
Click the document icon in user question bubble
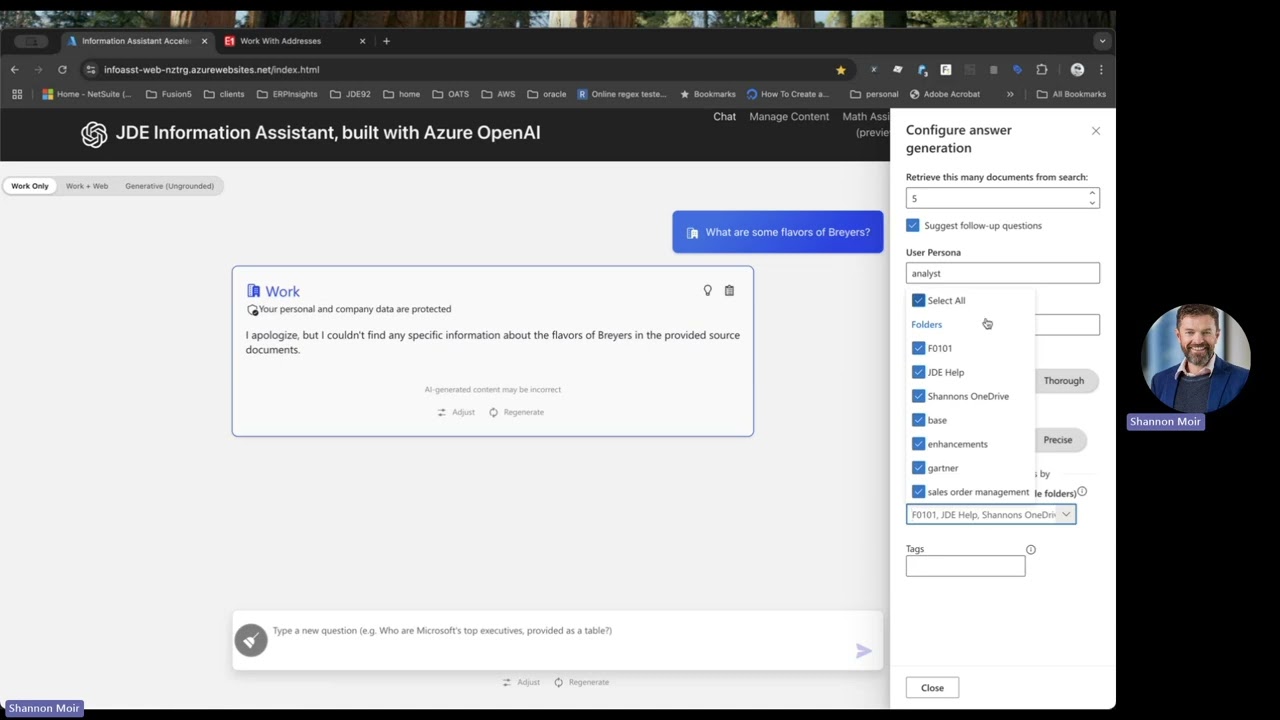(692, 232)
